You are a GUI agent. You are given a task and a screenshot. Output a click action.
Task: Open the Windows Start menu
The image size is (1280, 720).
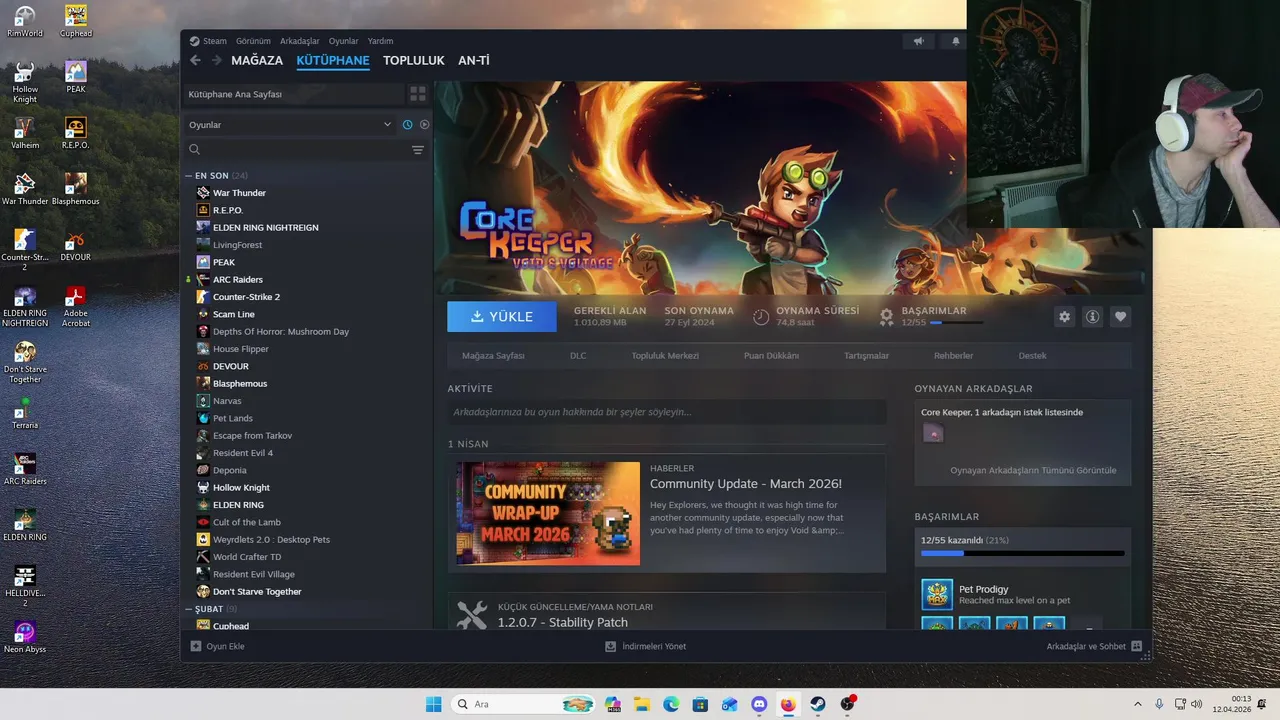coord(433,704)
